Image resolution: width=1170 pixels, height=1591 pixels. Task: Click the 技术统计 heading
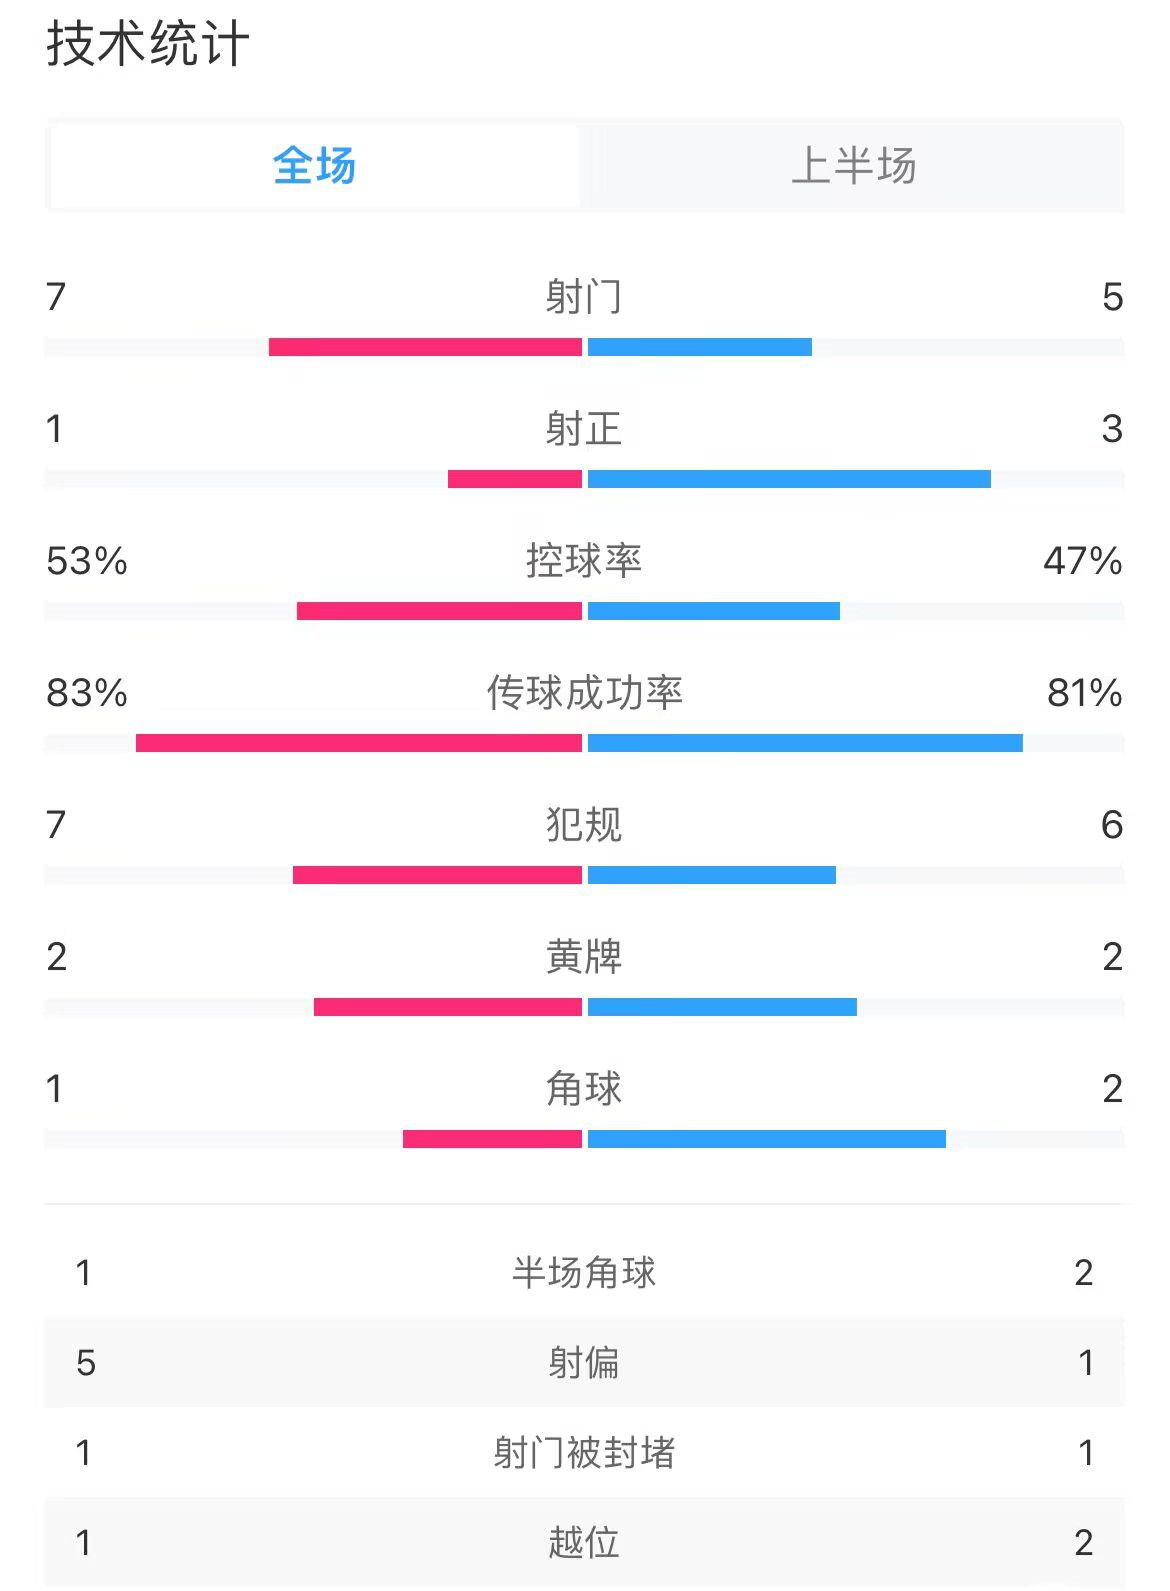point(147,45)
